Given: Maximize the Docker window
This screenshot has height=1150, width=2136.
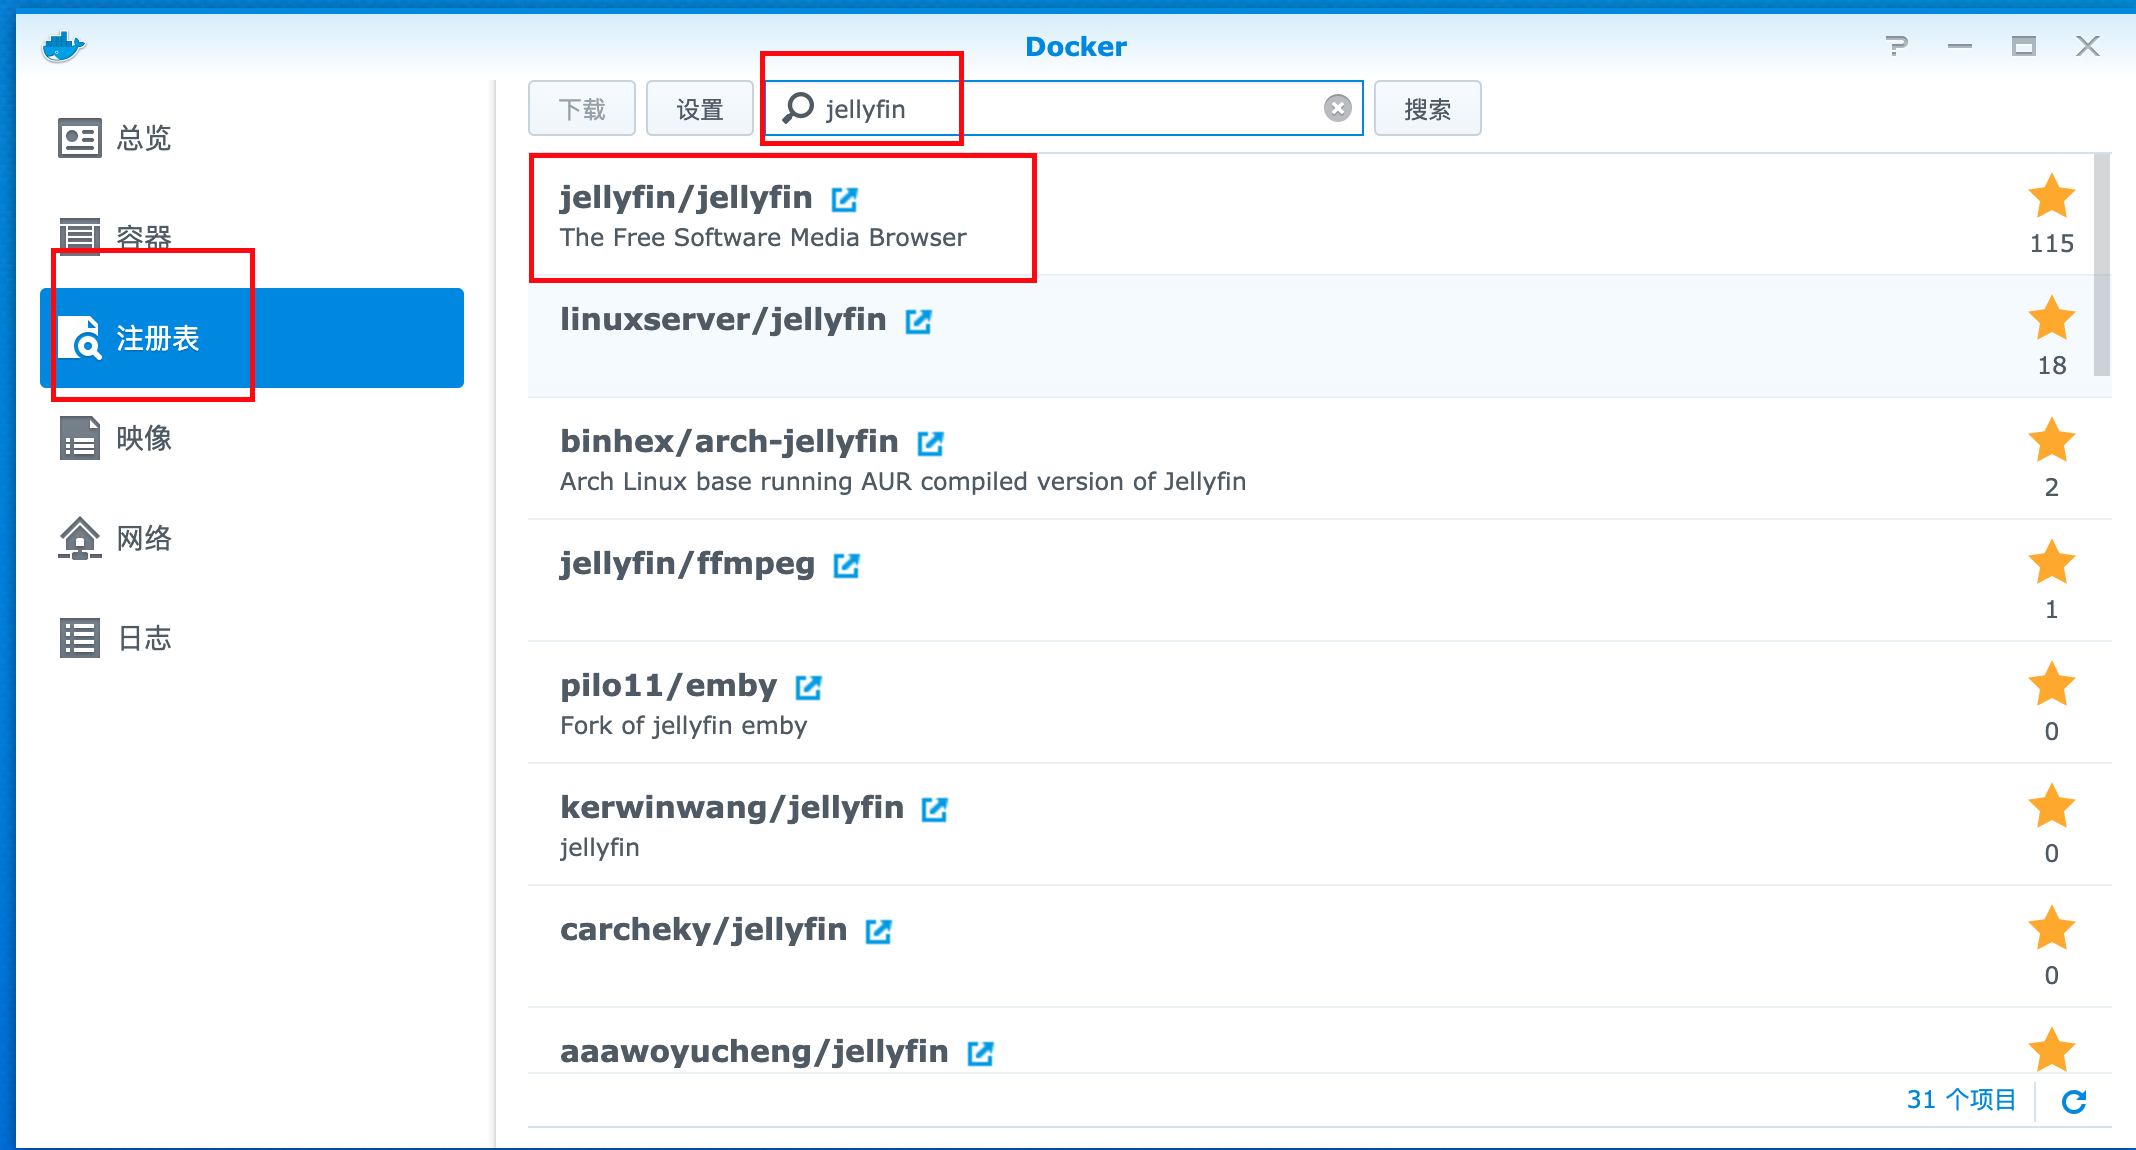Looking at the screenshot, I should (2024, 46).
